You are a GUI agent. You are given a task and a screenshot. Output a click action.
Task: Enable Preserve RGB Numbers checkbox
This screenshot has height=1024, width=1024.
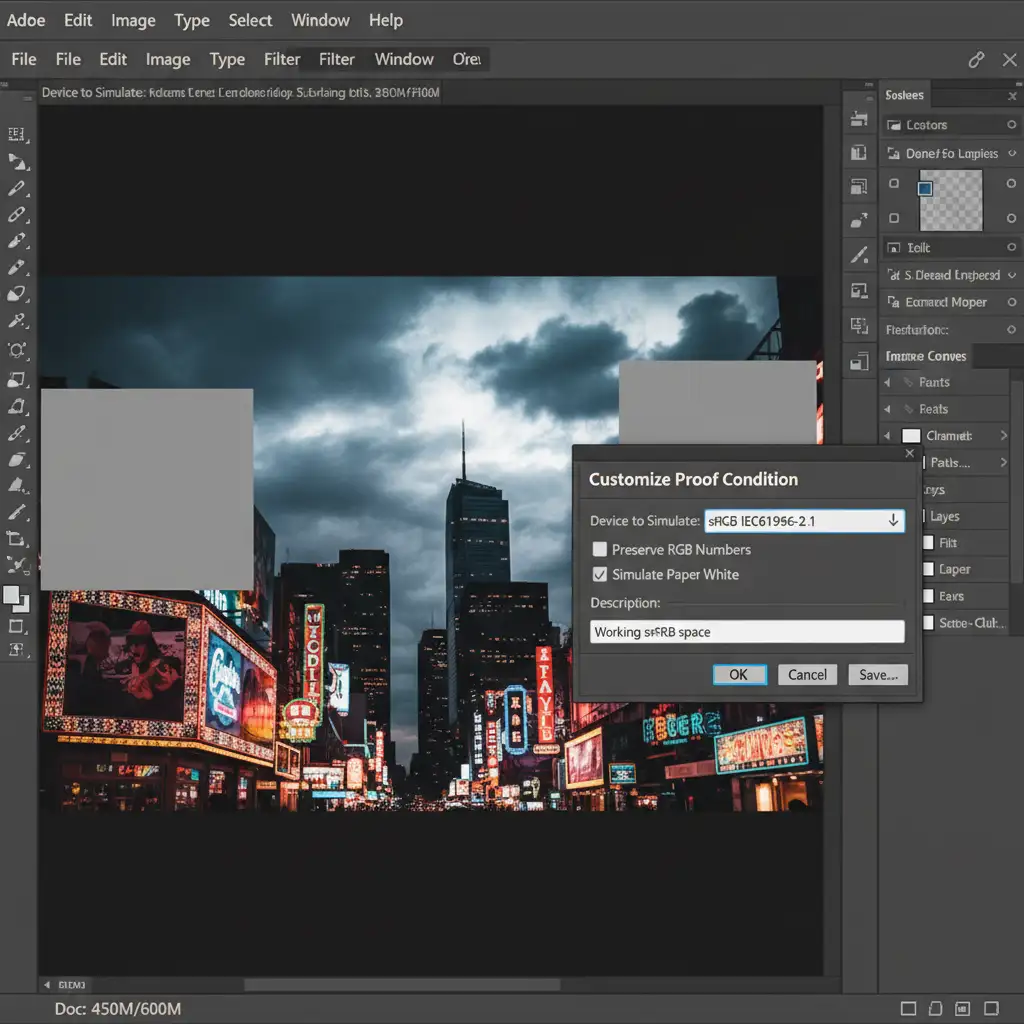pyautogui.click(x=600, y=549)
